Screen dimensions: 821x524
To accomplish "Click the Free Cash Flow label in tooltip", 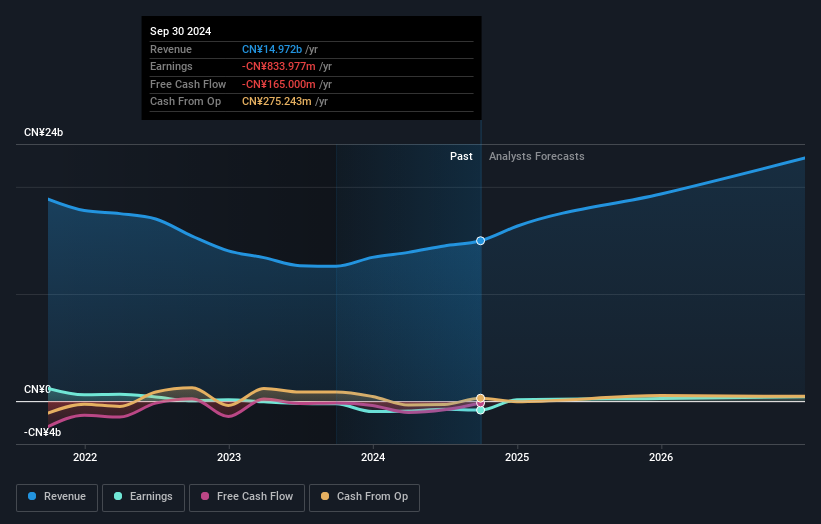I will click(188, 84).
